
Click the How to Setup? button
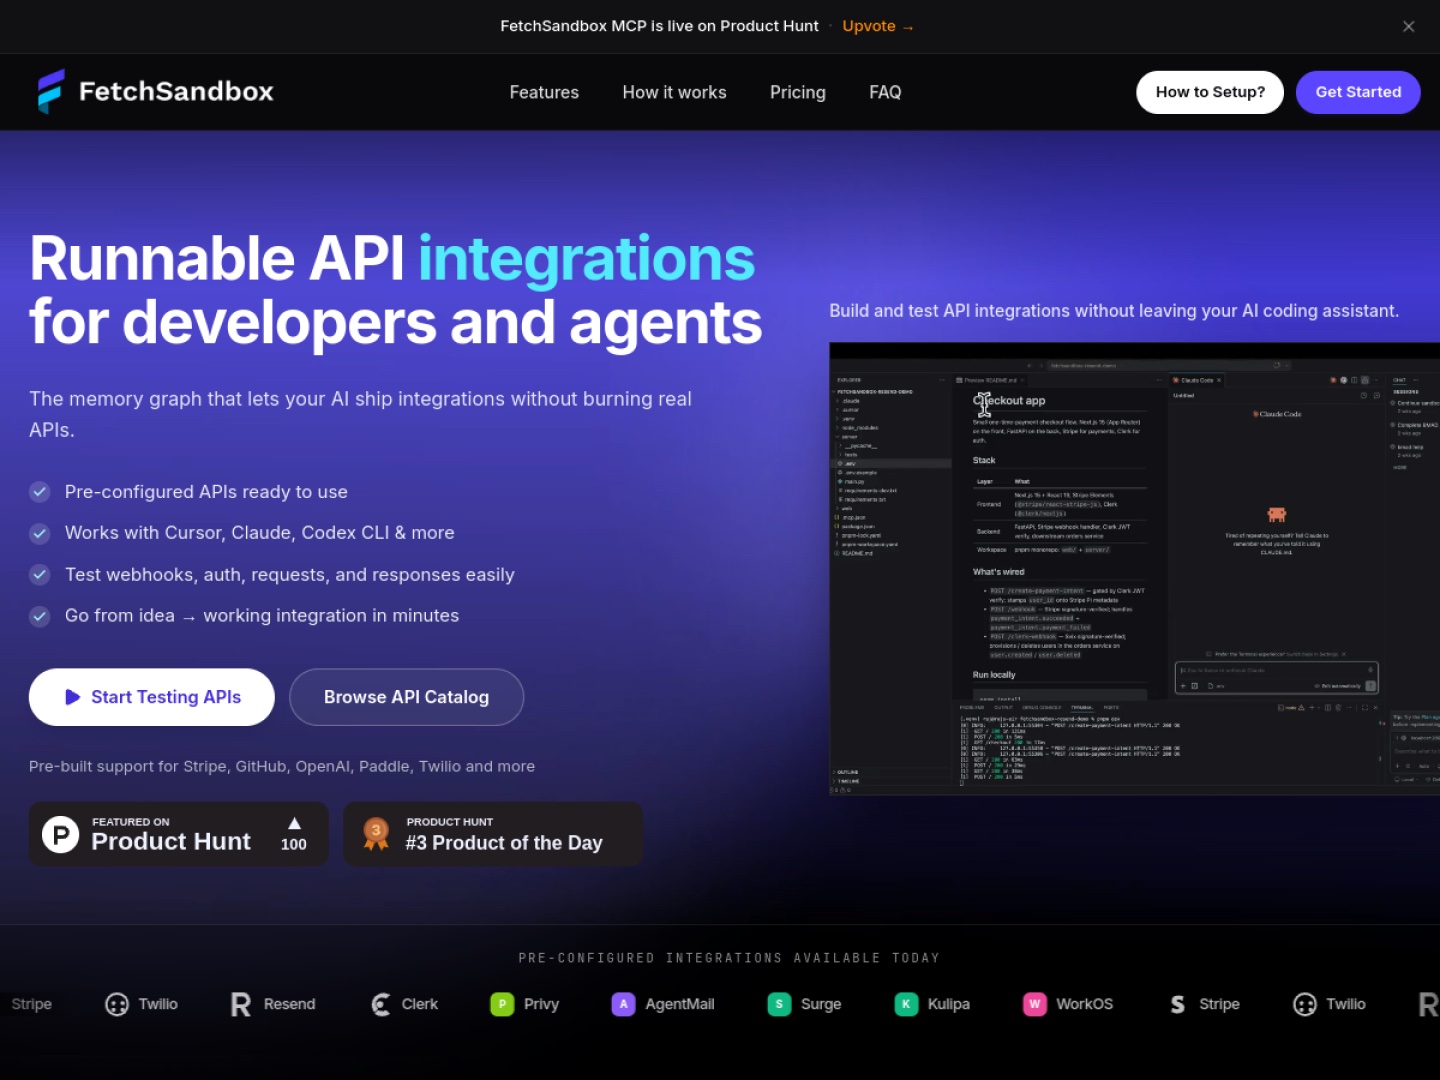pos(1210,92)
